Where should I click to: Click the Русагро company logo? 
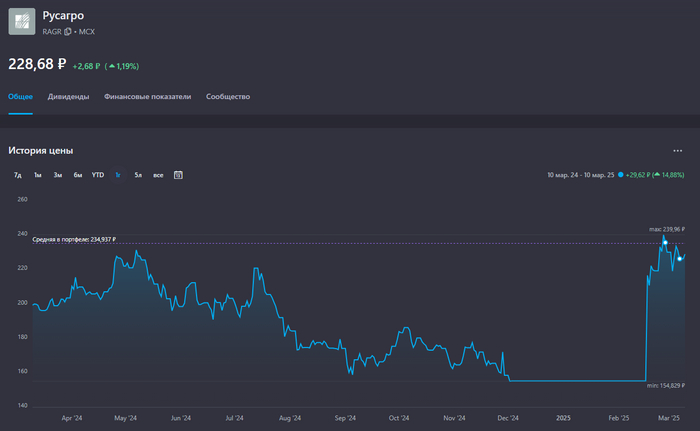coord(22,22)
